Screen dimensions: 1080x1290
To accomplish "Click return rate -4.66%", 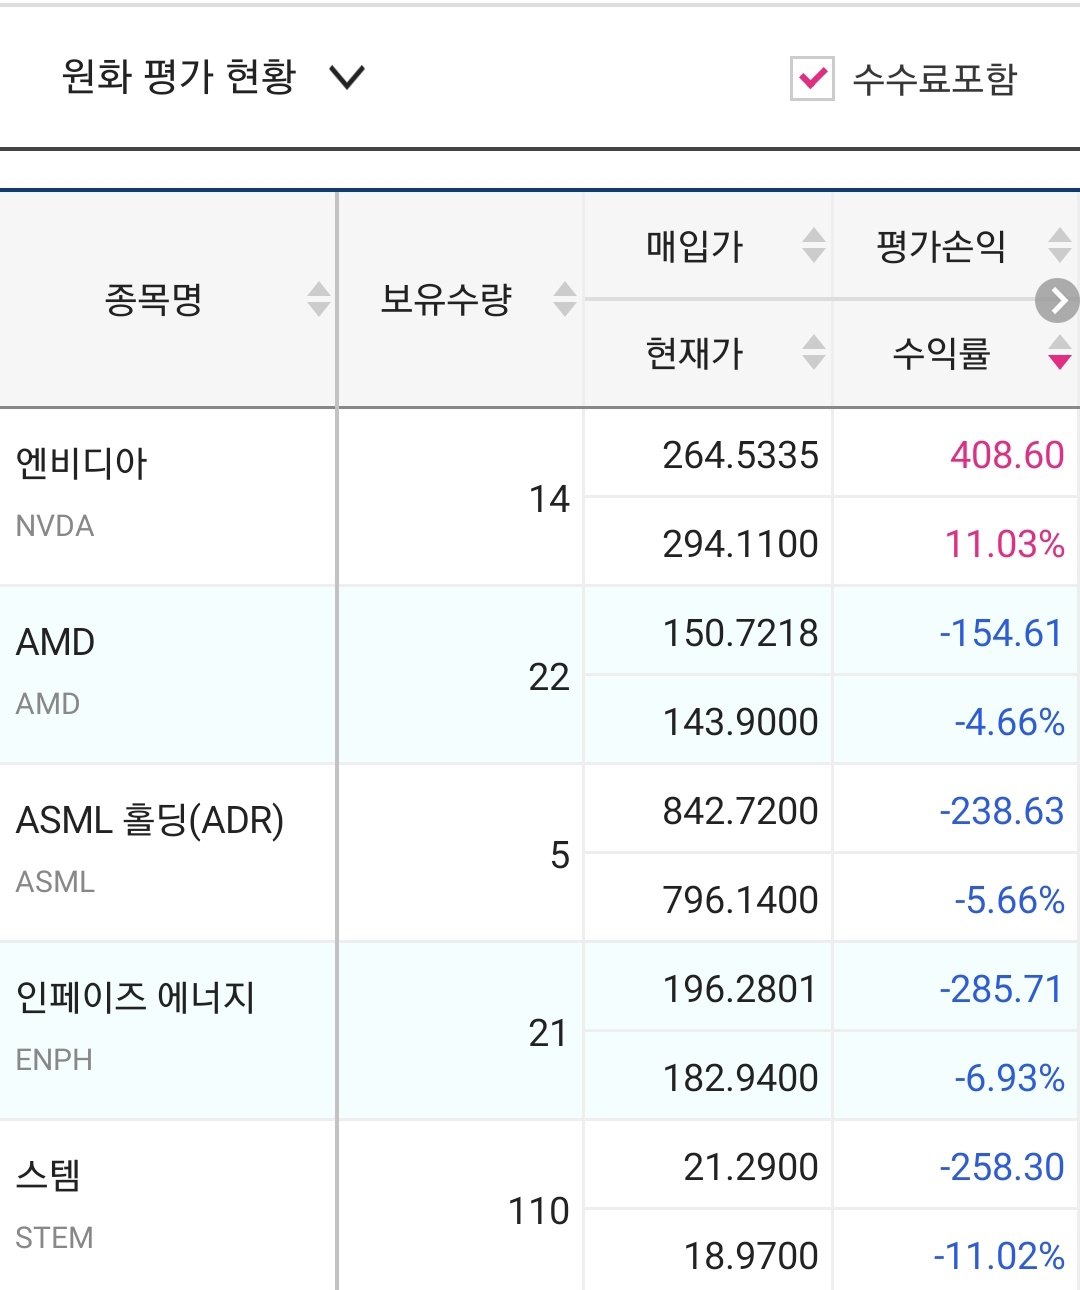I will [x=1009, y=722].
